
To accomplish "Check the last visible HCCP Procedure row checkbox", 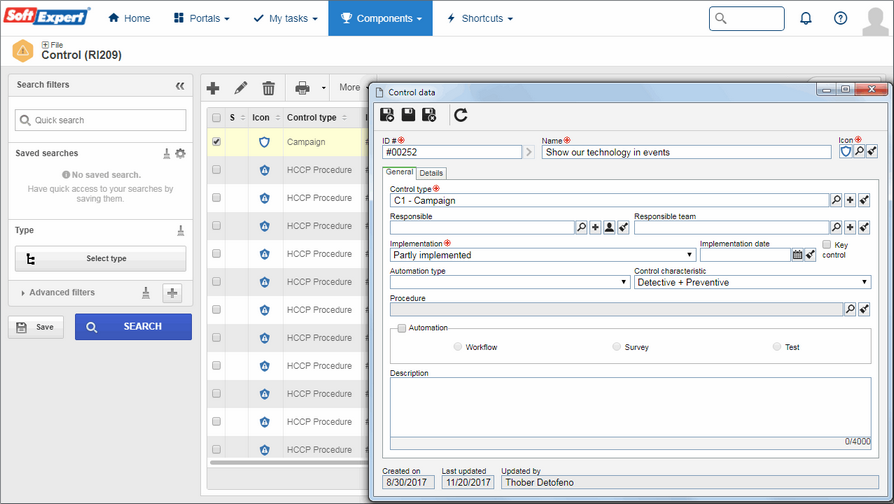I will [x=216, y=449].
